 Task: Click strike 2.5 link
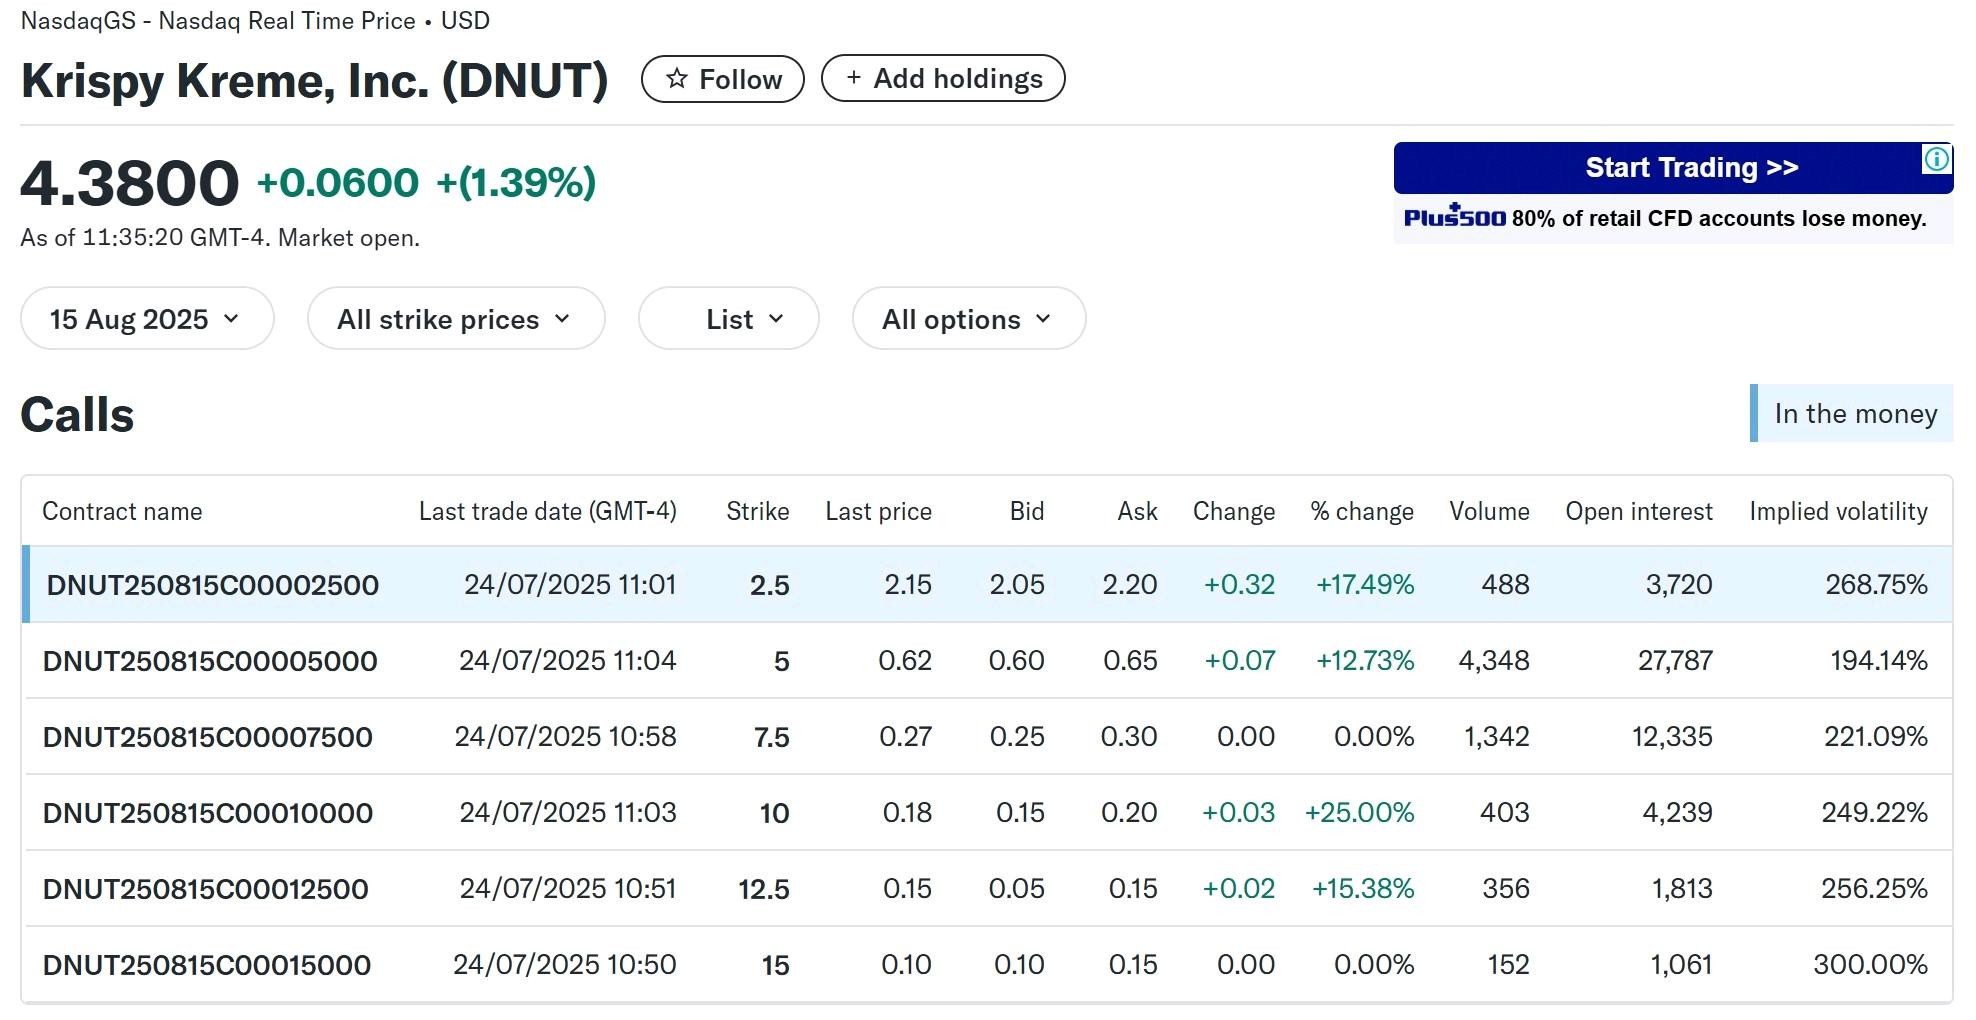pos(770,585)
